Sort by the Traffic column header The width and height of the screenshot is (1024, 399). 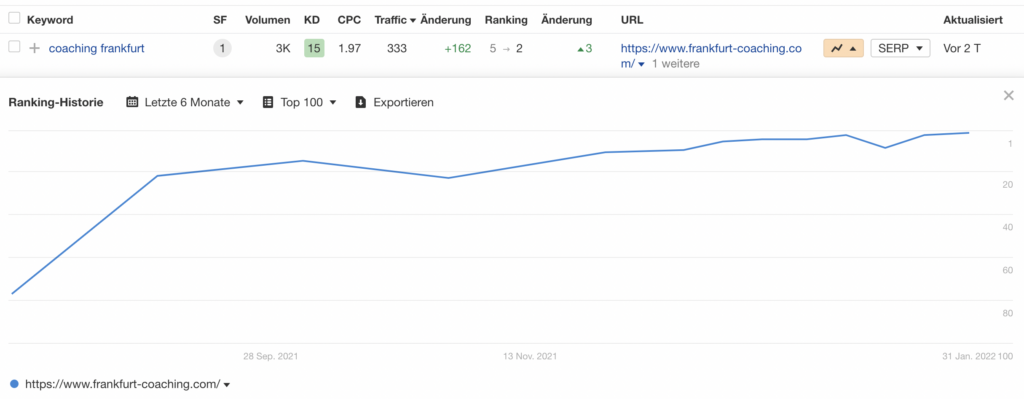point(395,20)
